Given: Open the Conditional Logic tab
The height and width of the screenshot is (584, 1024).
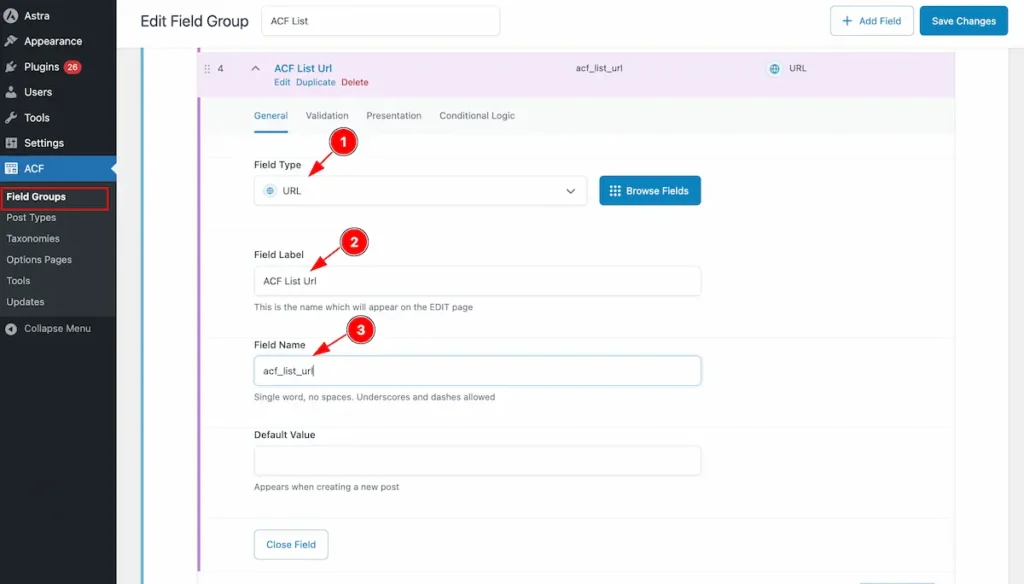Looking at the screenshot, I should (x=477, y=116).
